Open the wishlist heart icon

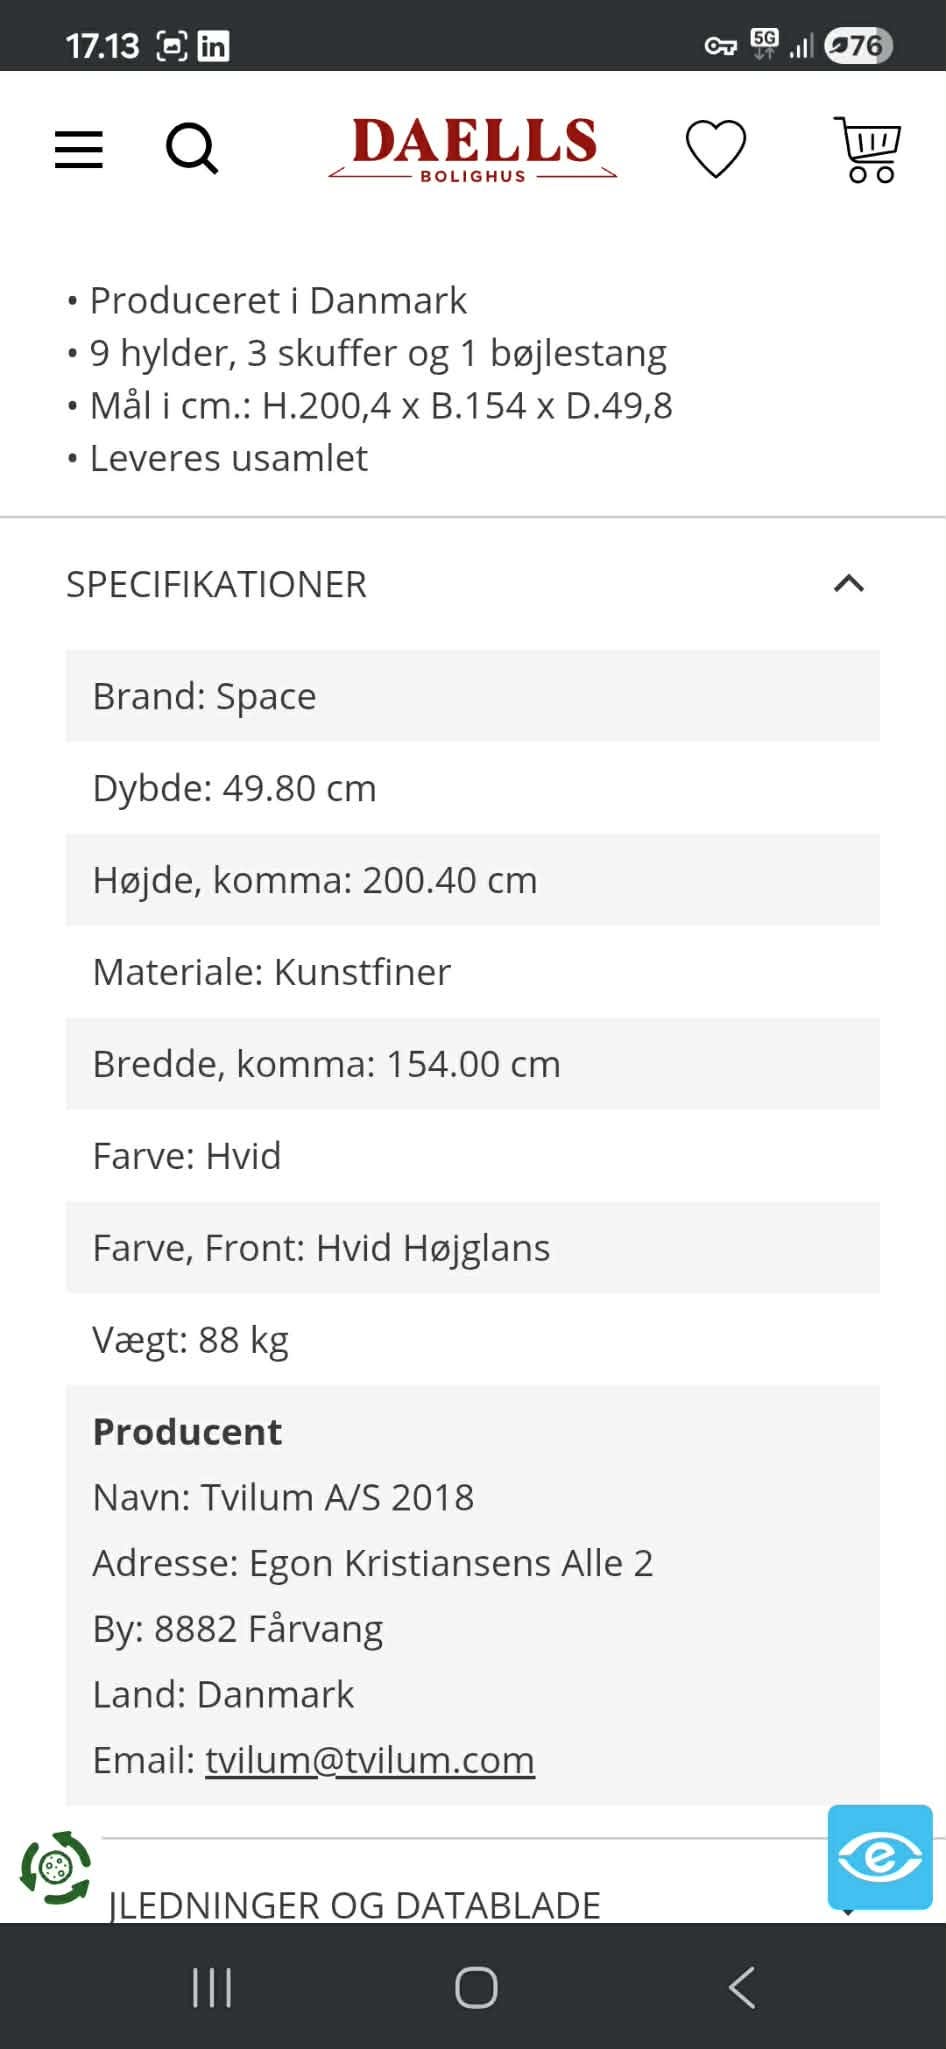(715, 149)
